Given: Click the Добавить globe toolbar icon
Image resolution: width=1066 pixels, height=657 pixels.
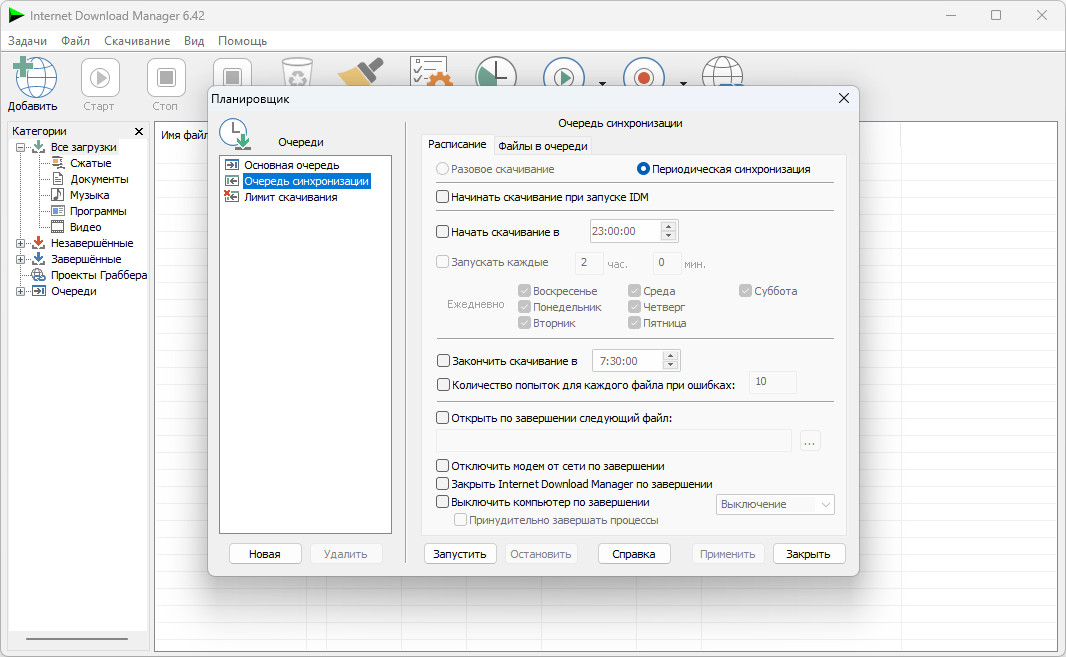Looking at the screenshot, I should pos(34,78).
